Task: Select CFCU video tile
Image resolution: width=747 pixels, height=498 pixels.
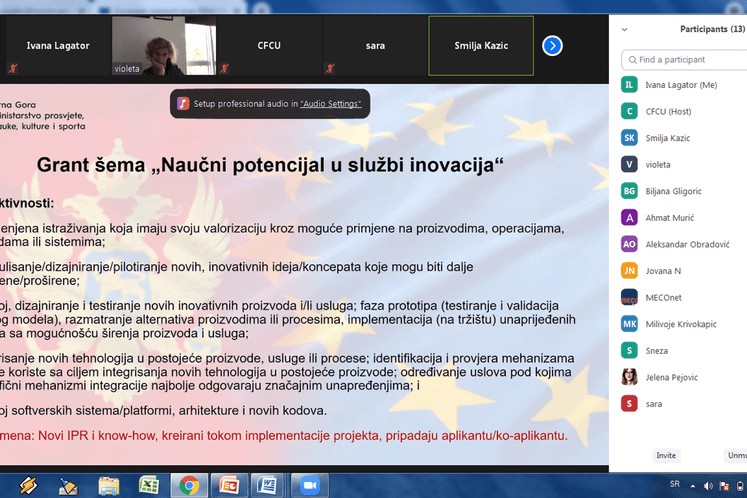Action: tap(269, 46)
